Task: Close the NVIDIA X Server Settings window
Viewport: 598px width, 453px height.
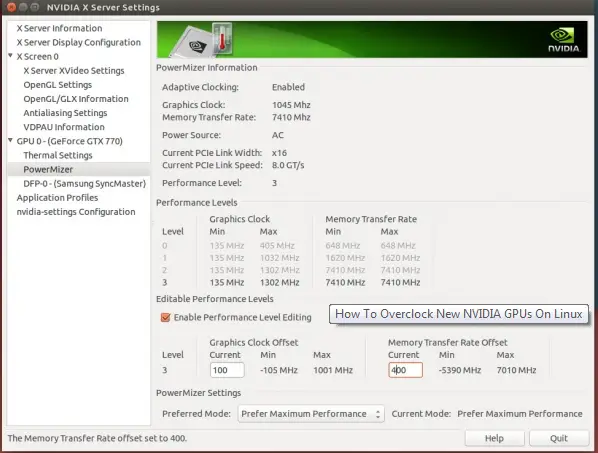Action: coord(11,7)
